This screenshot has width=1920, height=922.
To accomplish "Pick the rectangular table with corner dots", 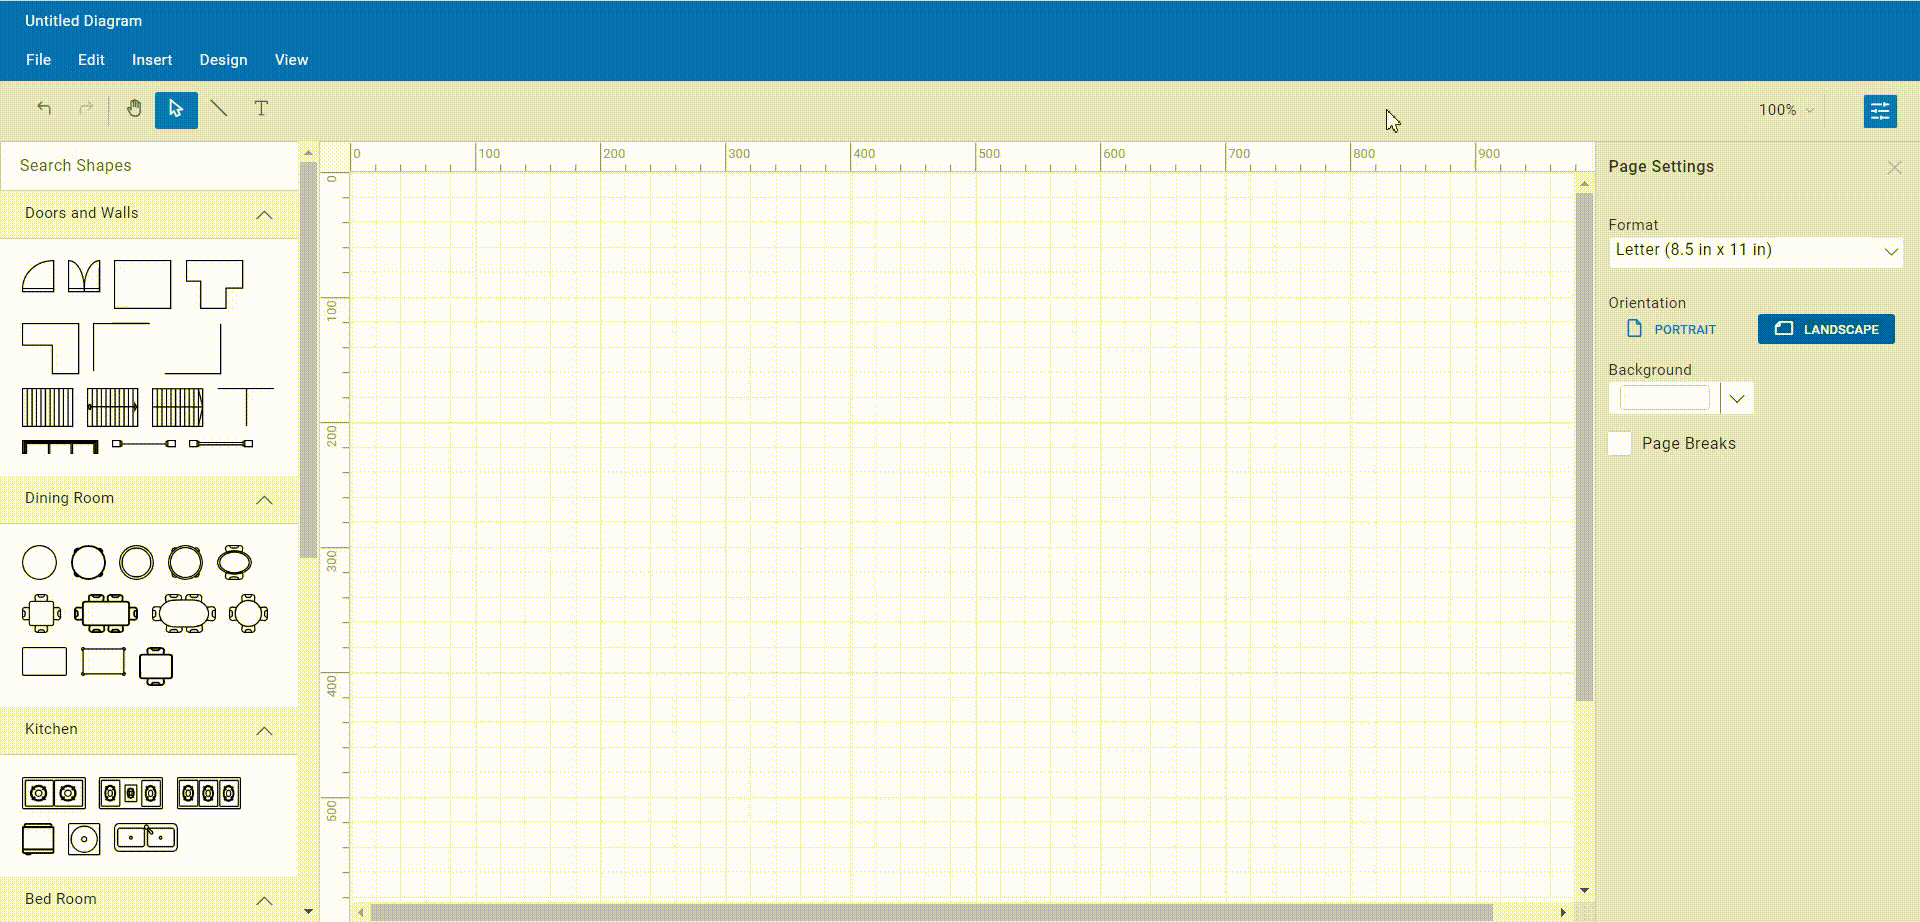I will tap(103, 662).
